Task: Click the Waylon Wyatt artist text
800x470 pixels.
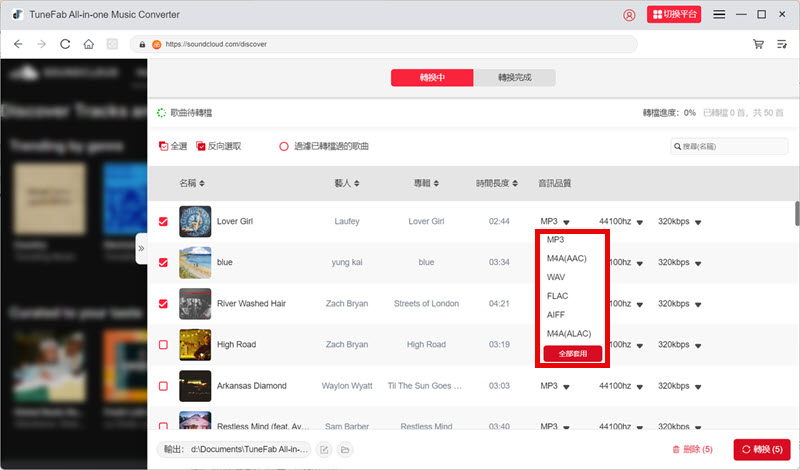Action: pos(347,386)
